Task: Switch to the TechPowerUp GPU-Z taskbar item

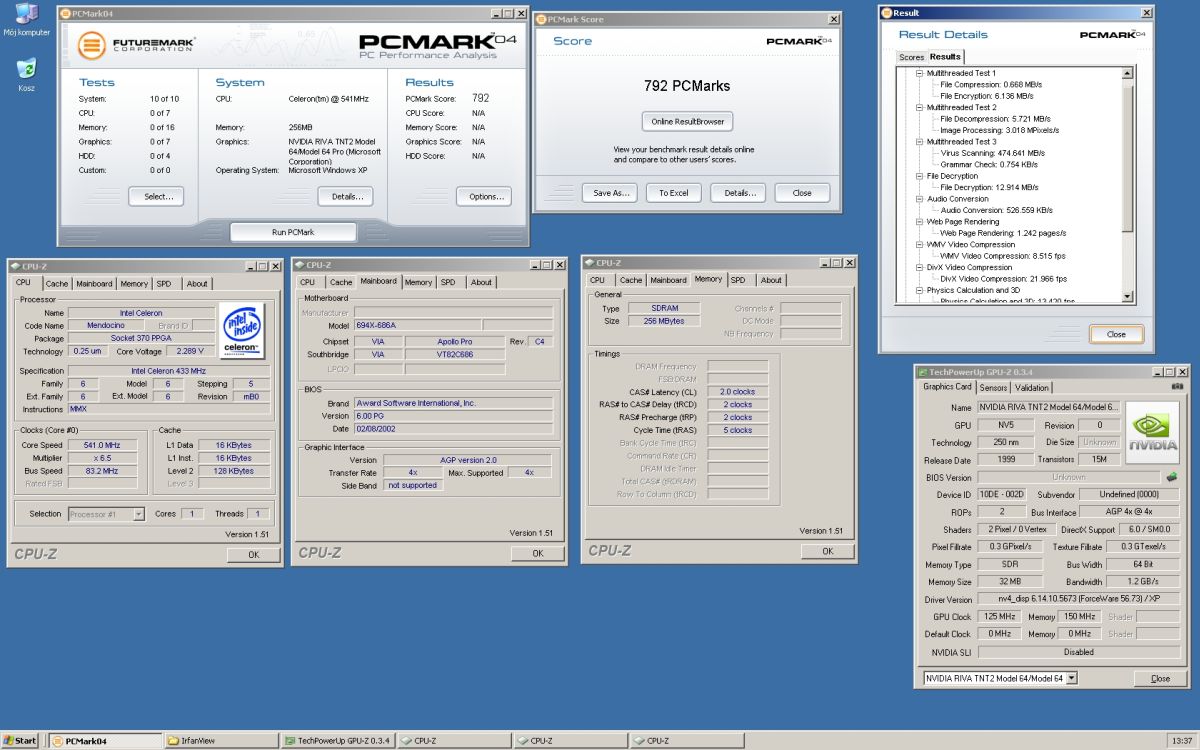Action: tap(338, 741)
